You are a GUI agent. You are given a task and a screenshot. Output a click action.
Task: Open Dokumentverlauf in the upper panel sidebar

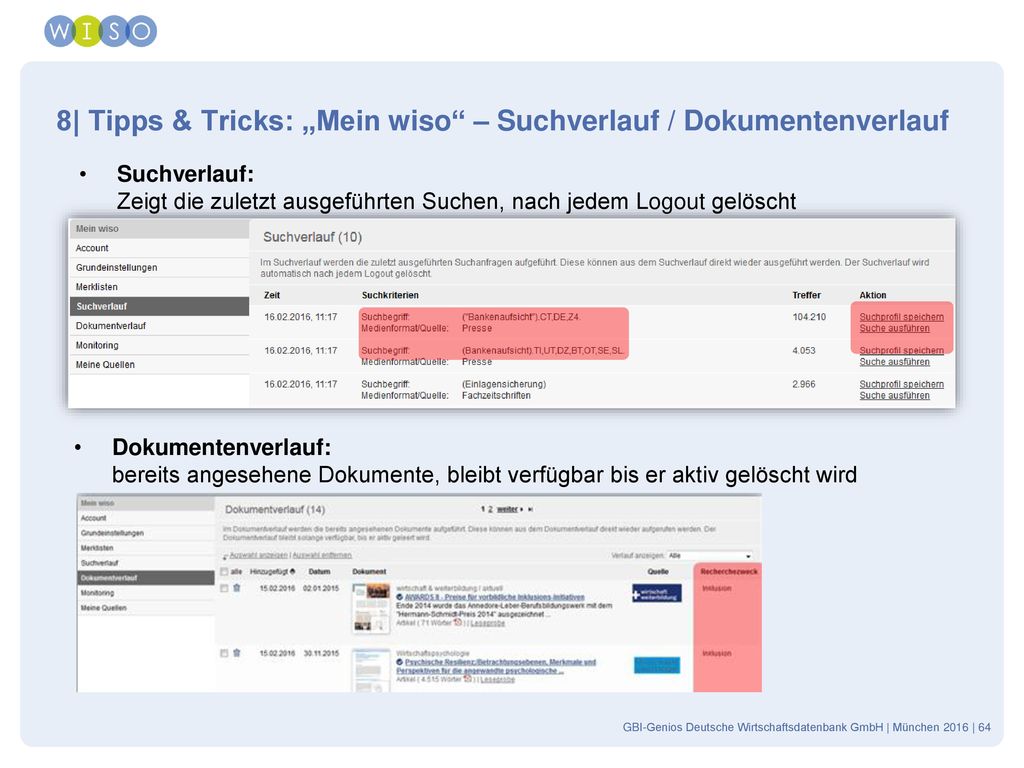(x=110, y=326)
